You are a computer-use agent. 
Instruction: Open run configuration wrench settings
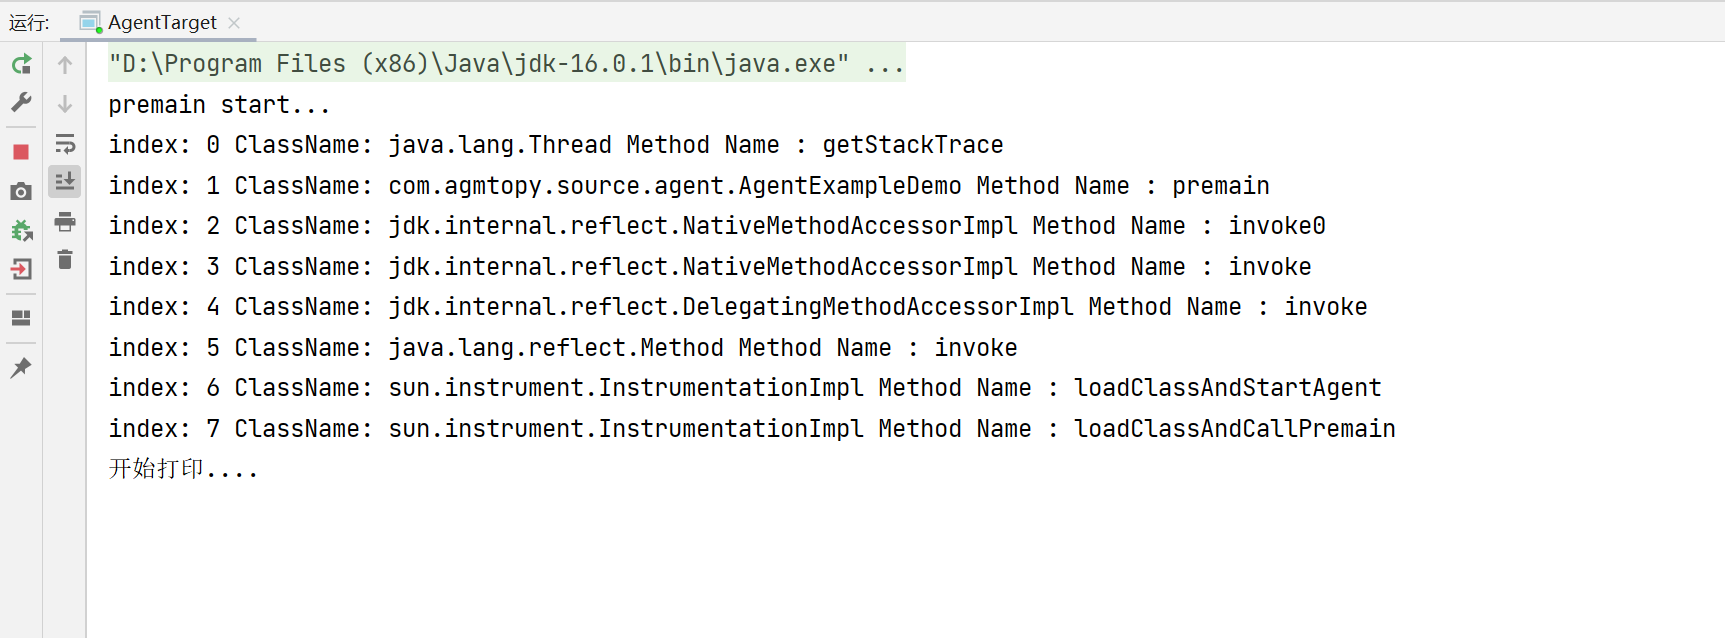pos(21,102)
